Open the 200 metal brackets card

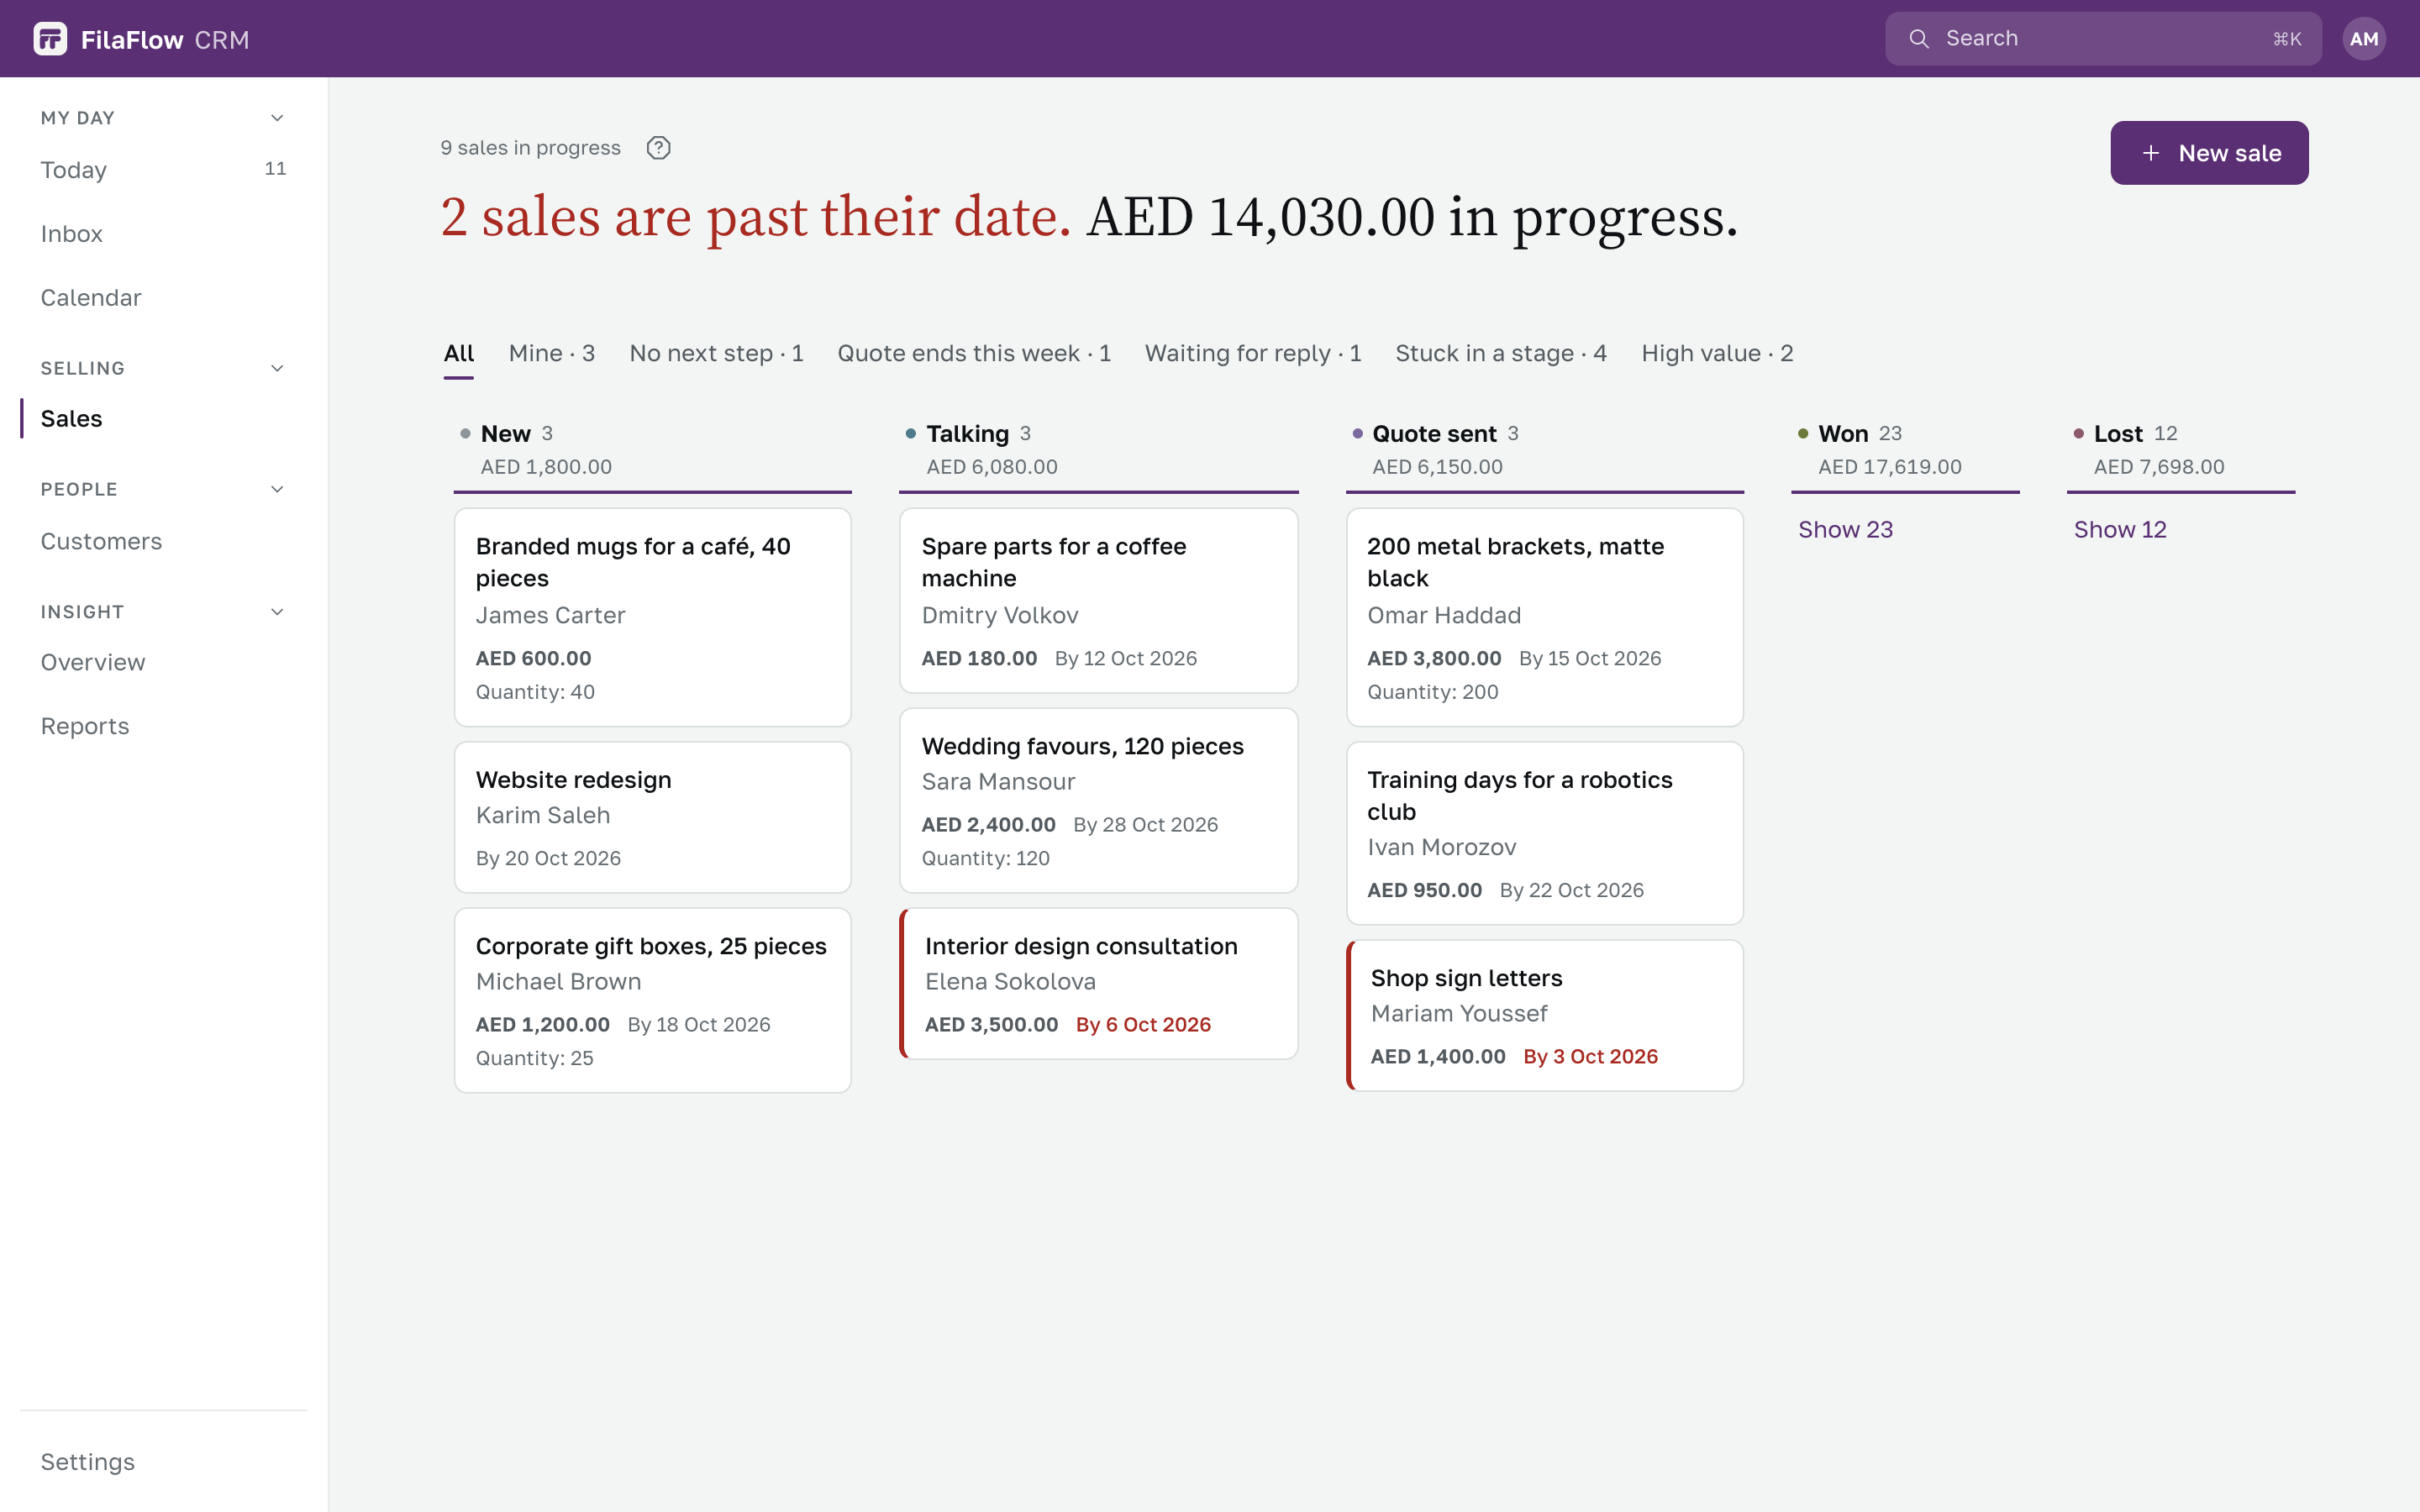(1544, 618)
